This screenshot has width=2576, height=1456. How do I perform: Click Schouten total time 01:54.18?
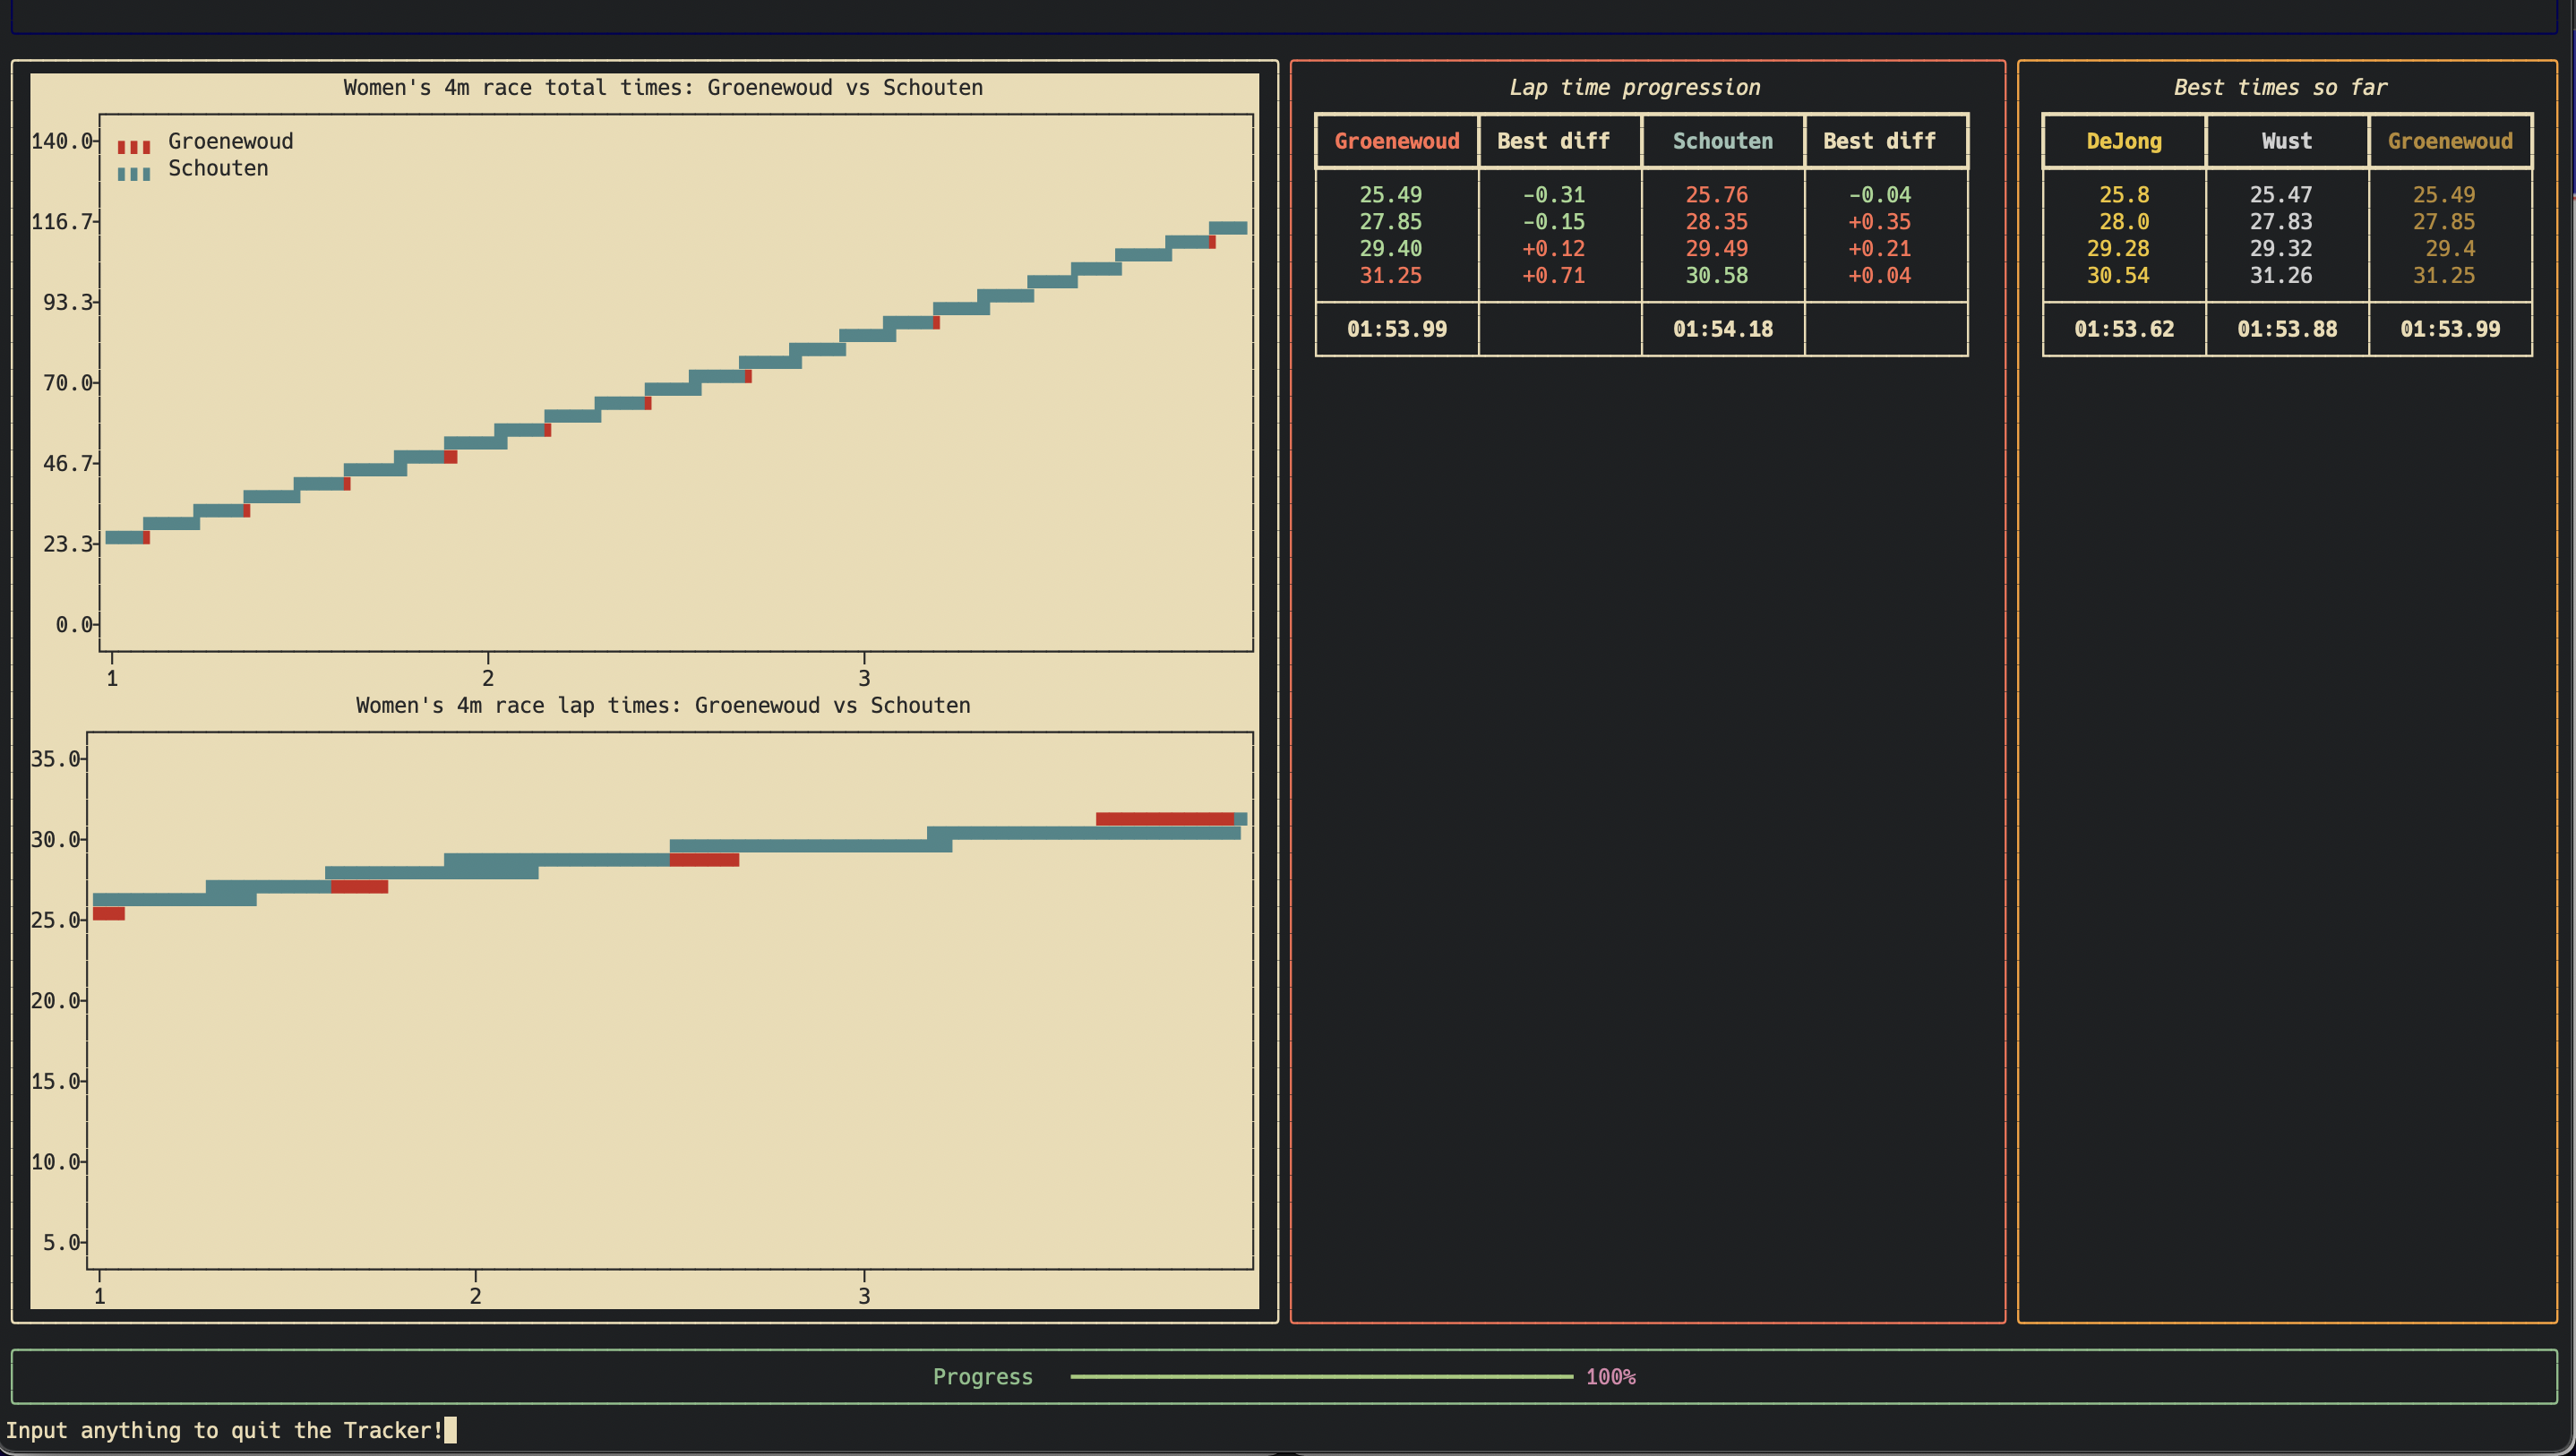[x=1722, y=329]
